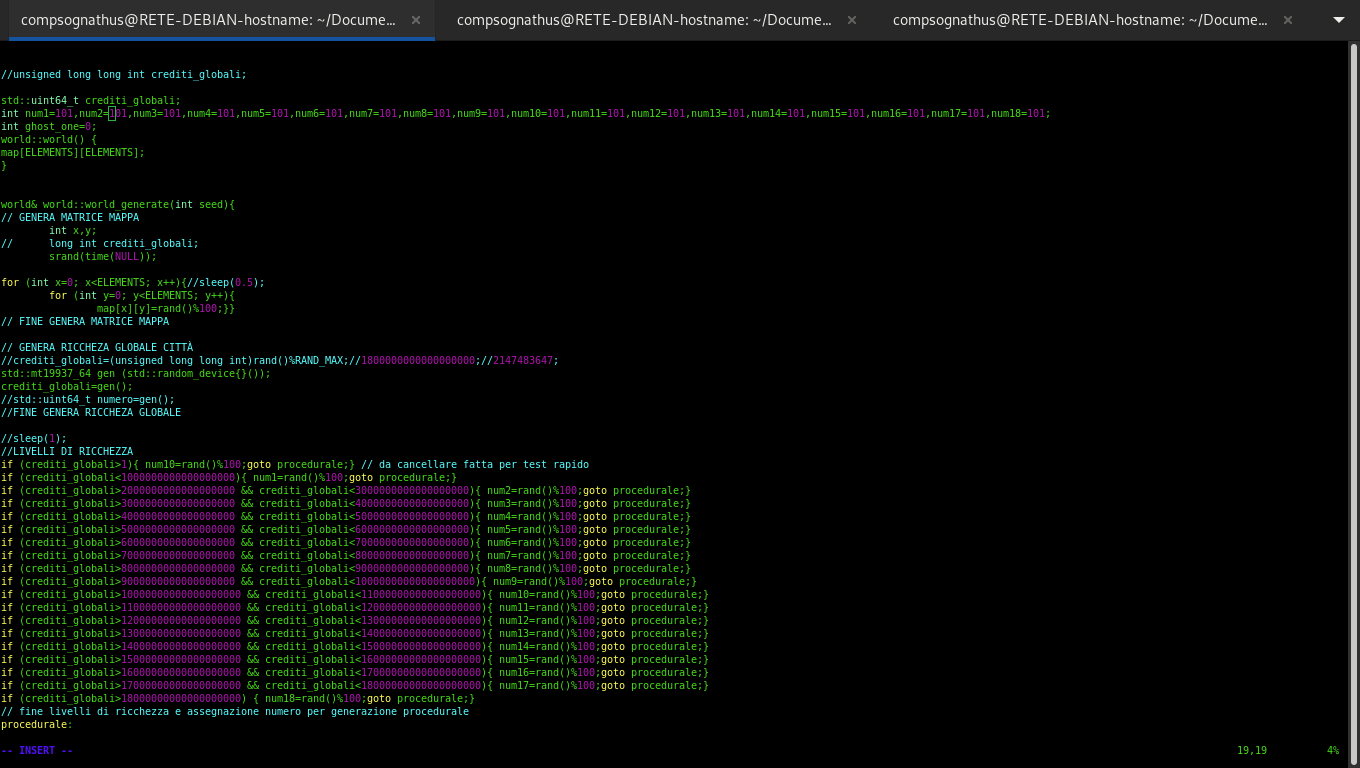This screenshot has width=1360, height=768.
Task: Click the if-line assigning 'num11=rand()%100'
Action: pyautogui.click(x=355, y=607)
